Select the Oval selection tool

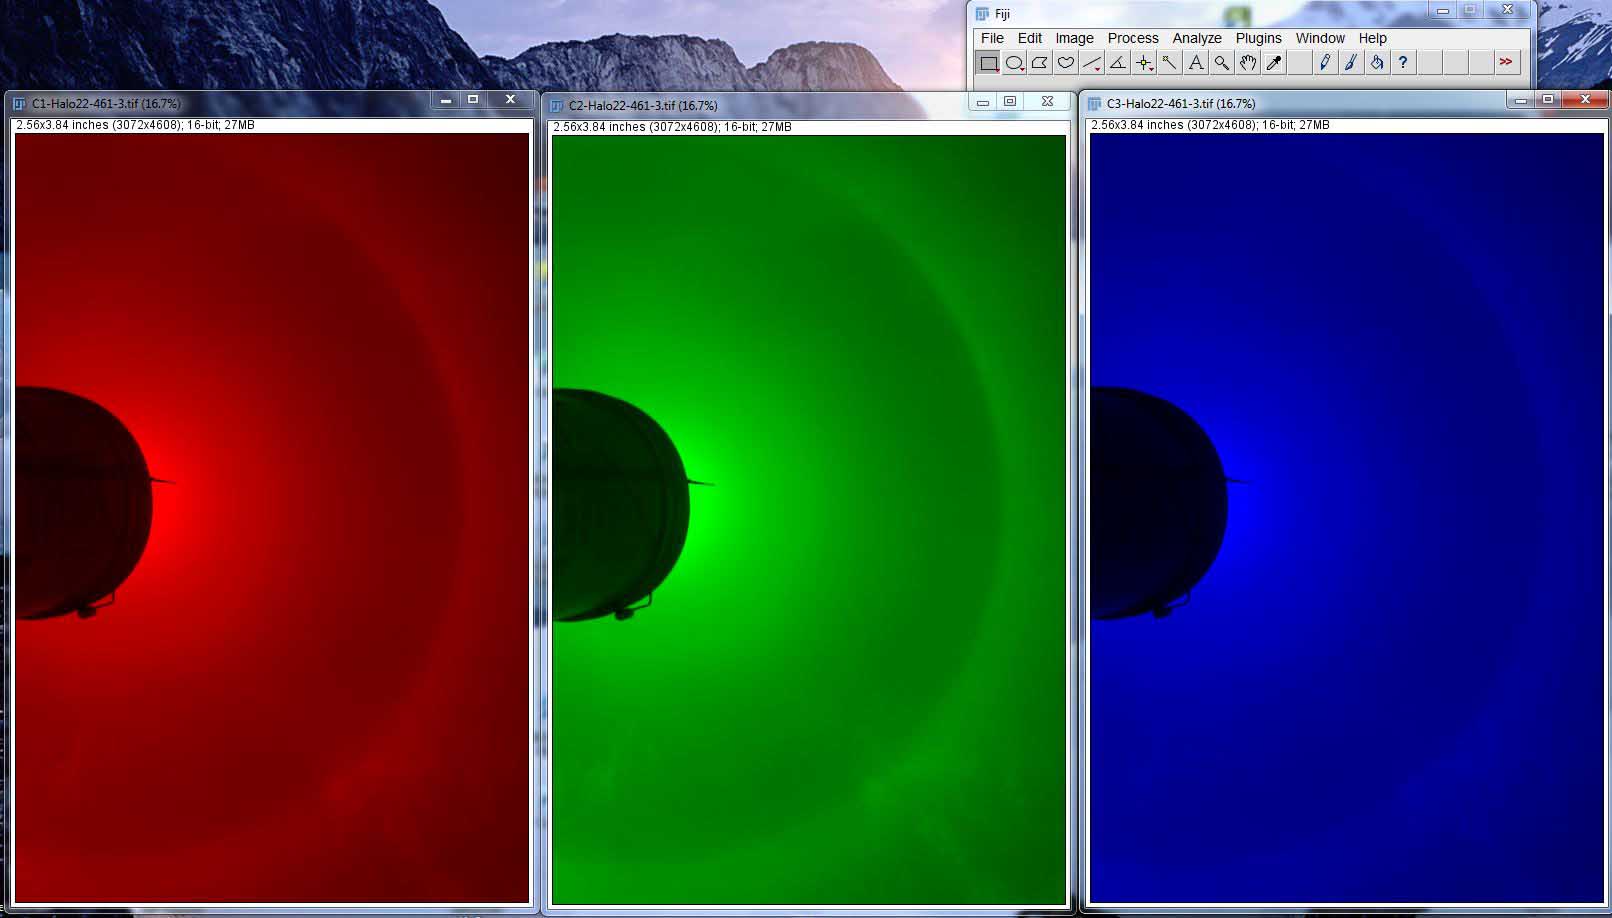[1014, 63]
